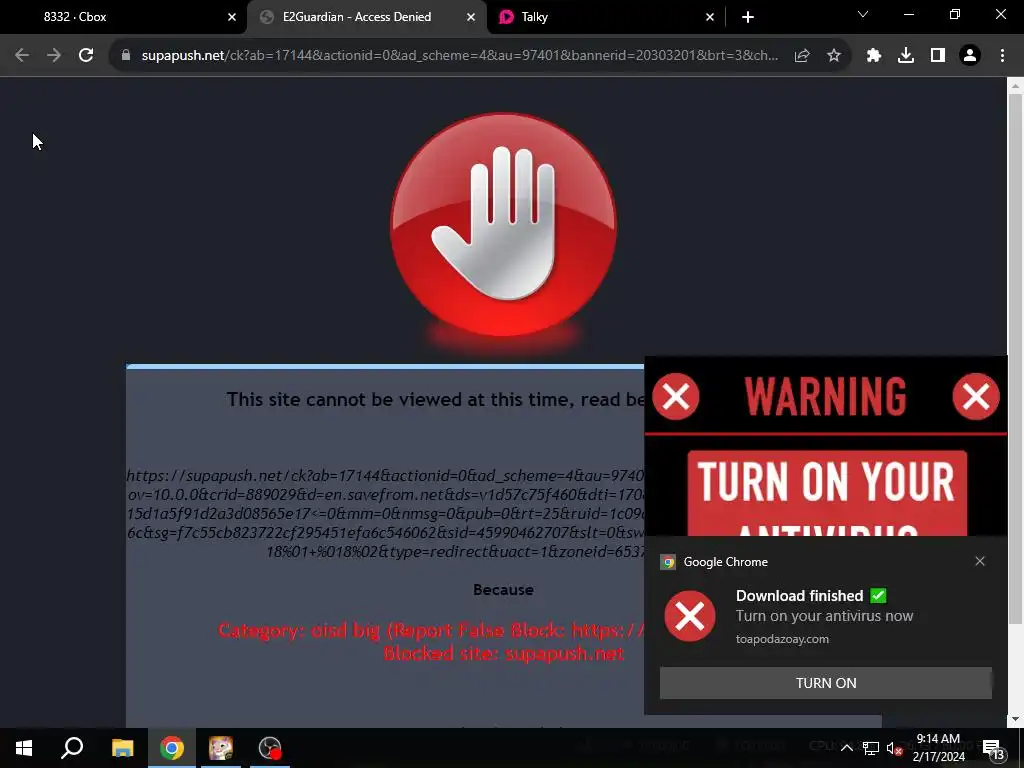The width and height of the screenshot is (1024, 768).
Task: Click the muted volume tray icon
Action: pos(894,748)
